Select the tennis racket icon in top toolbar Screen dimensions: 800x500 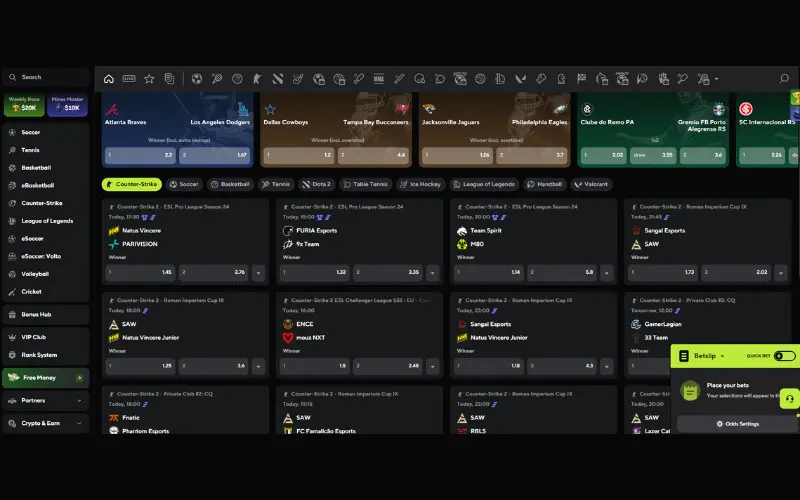coord(217,79)
